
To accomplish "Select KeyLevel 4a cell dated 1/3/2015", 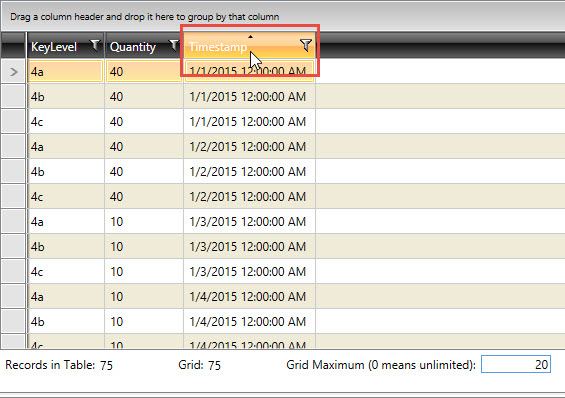I will [66, 222].
